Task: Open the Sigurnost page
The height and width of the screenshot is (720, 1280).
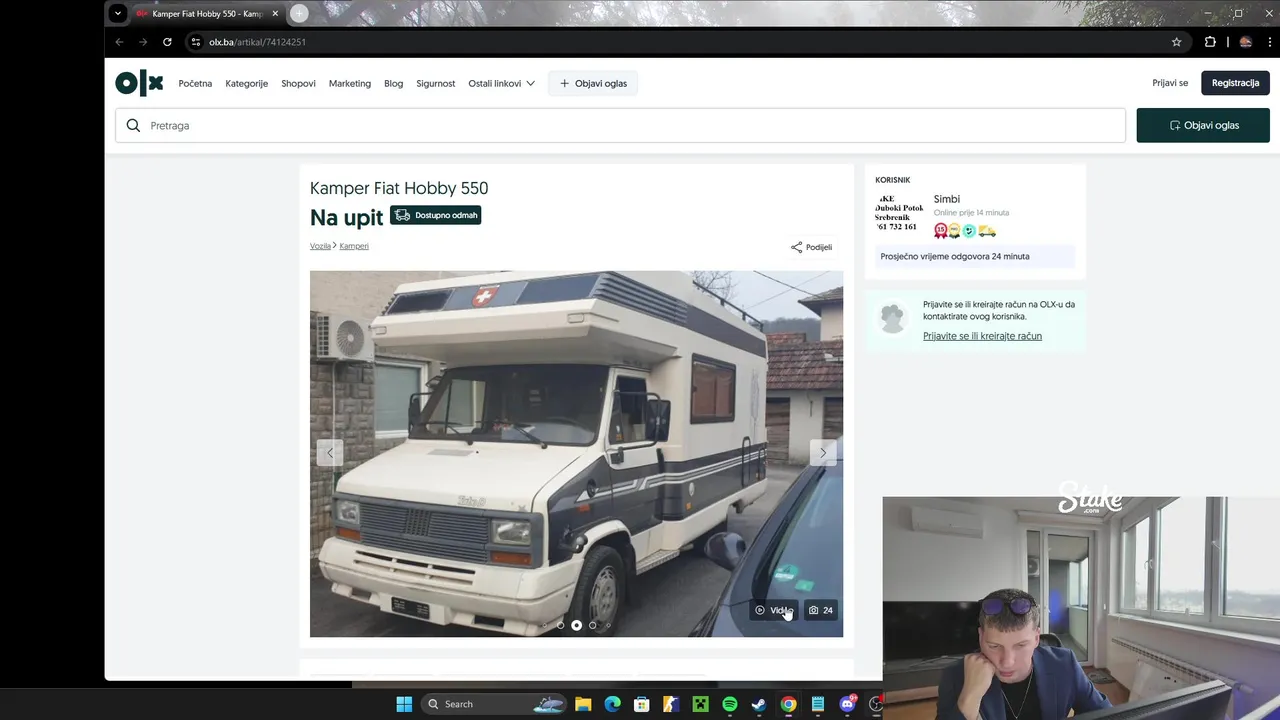Action: pos(436,83)
